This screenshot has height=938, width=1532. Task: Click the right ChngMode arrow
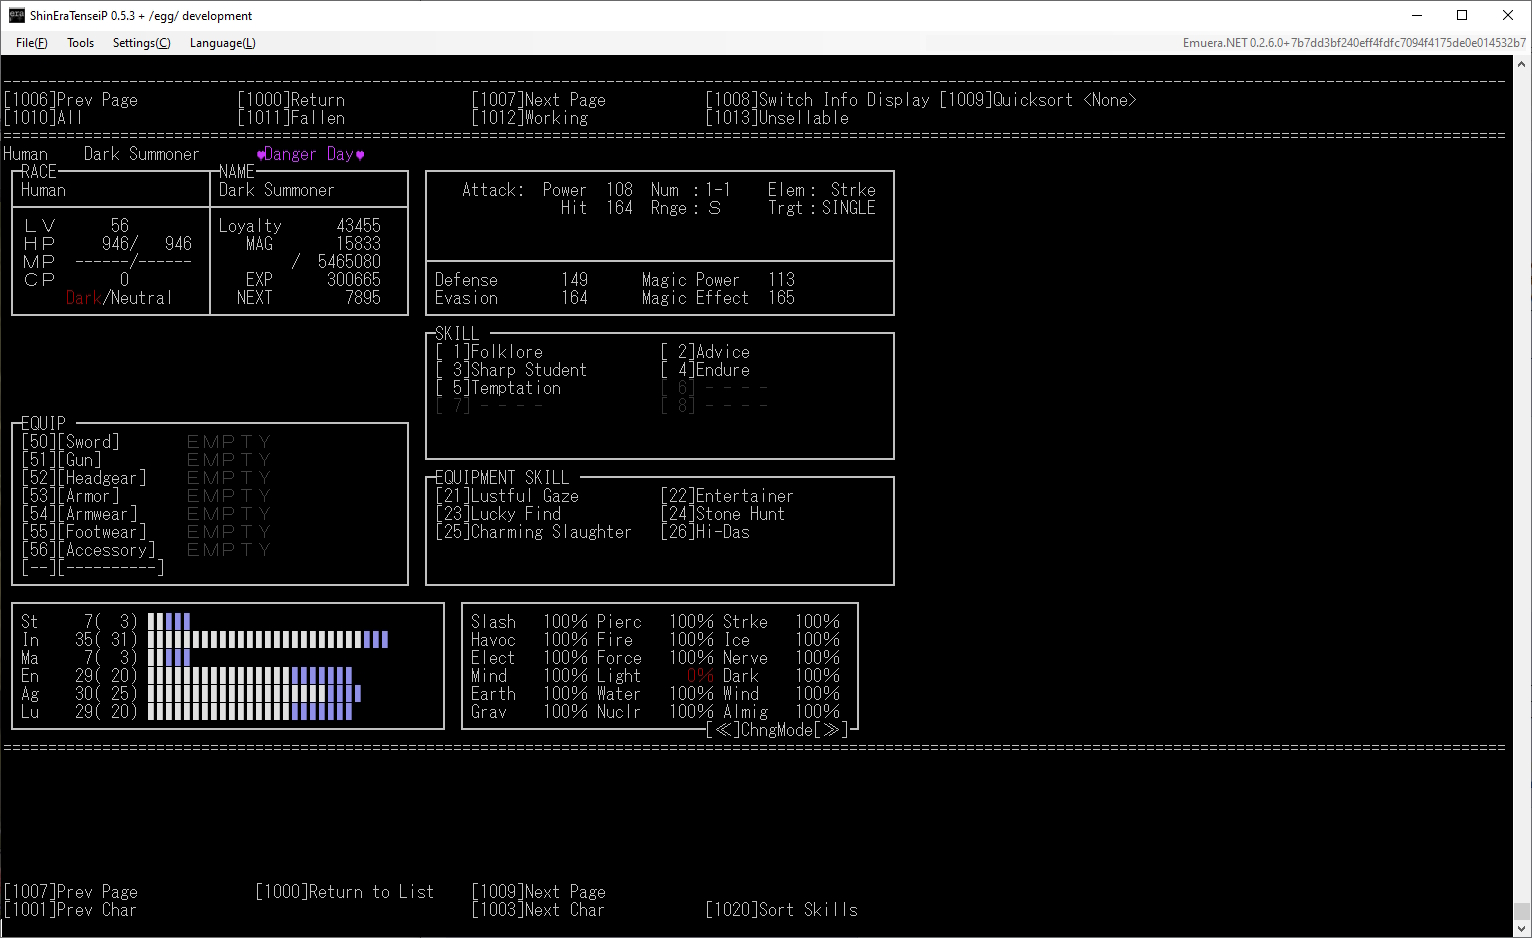click(830, 730)
